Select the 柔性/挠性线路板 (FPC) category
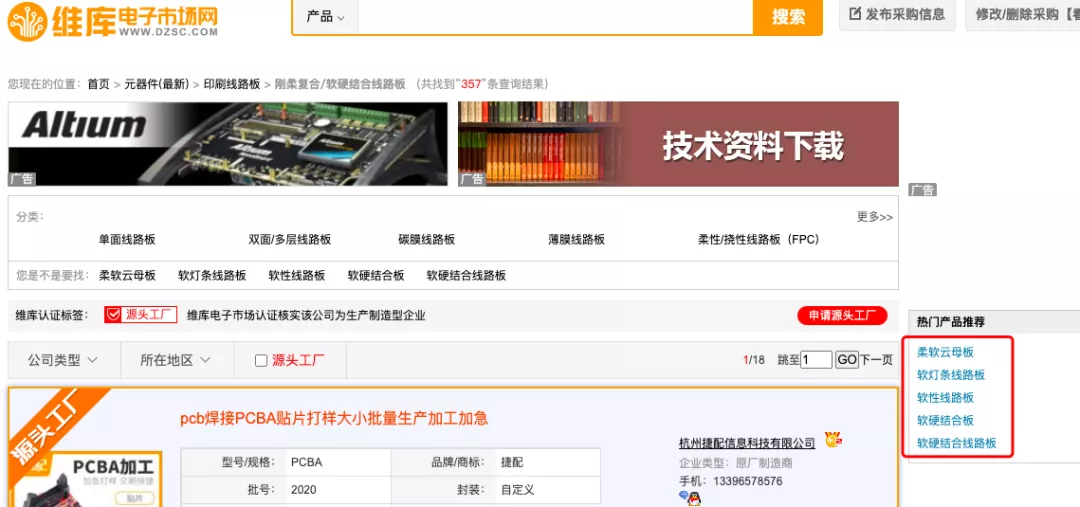1080x507 pixels. [758, 240]
